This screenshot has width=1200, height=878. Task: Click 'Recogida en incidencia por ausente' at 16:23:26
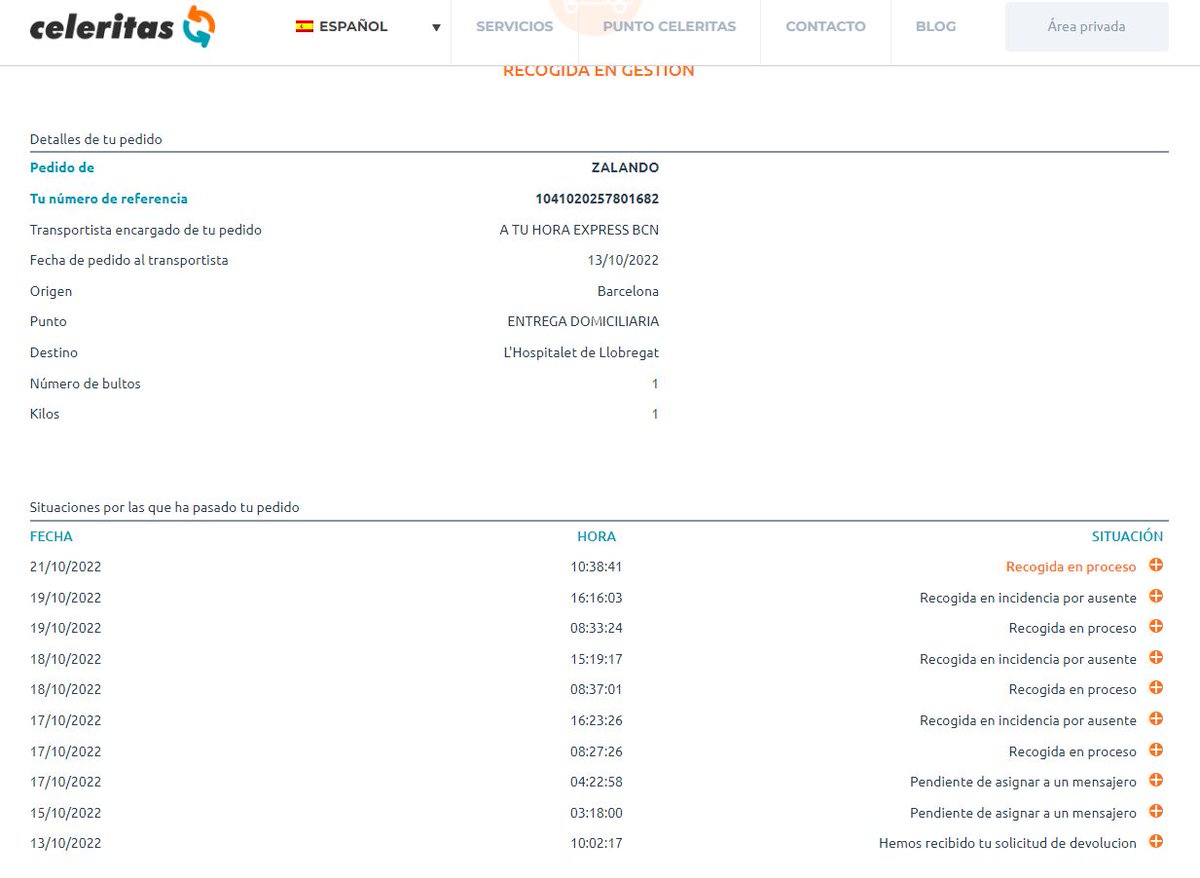1028,720
